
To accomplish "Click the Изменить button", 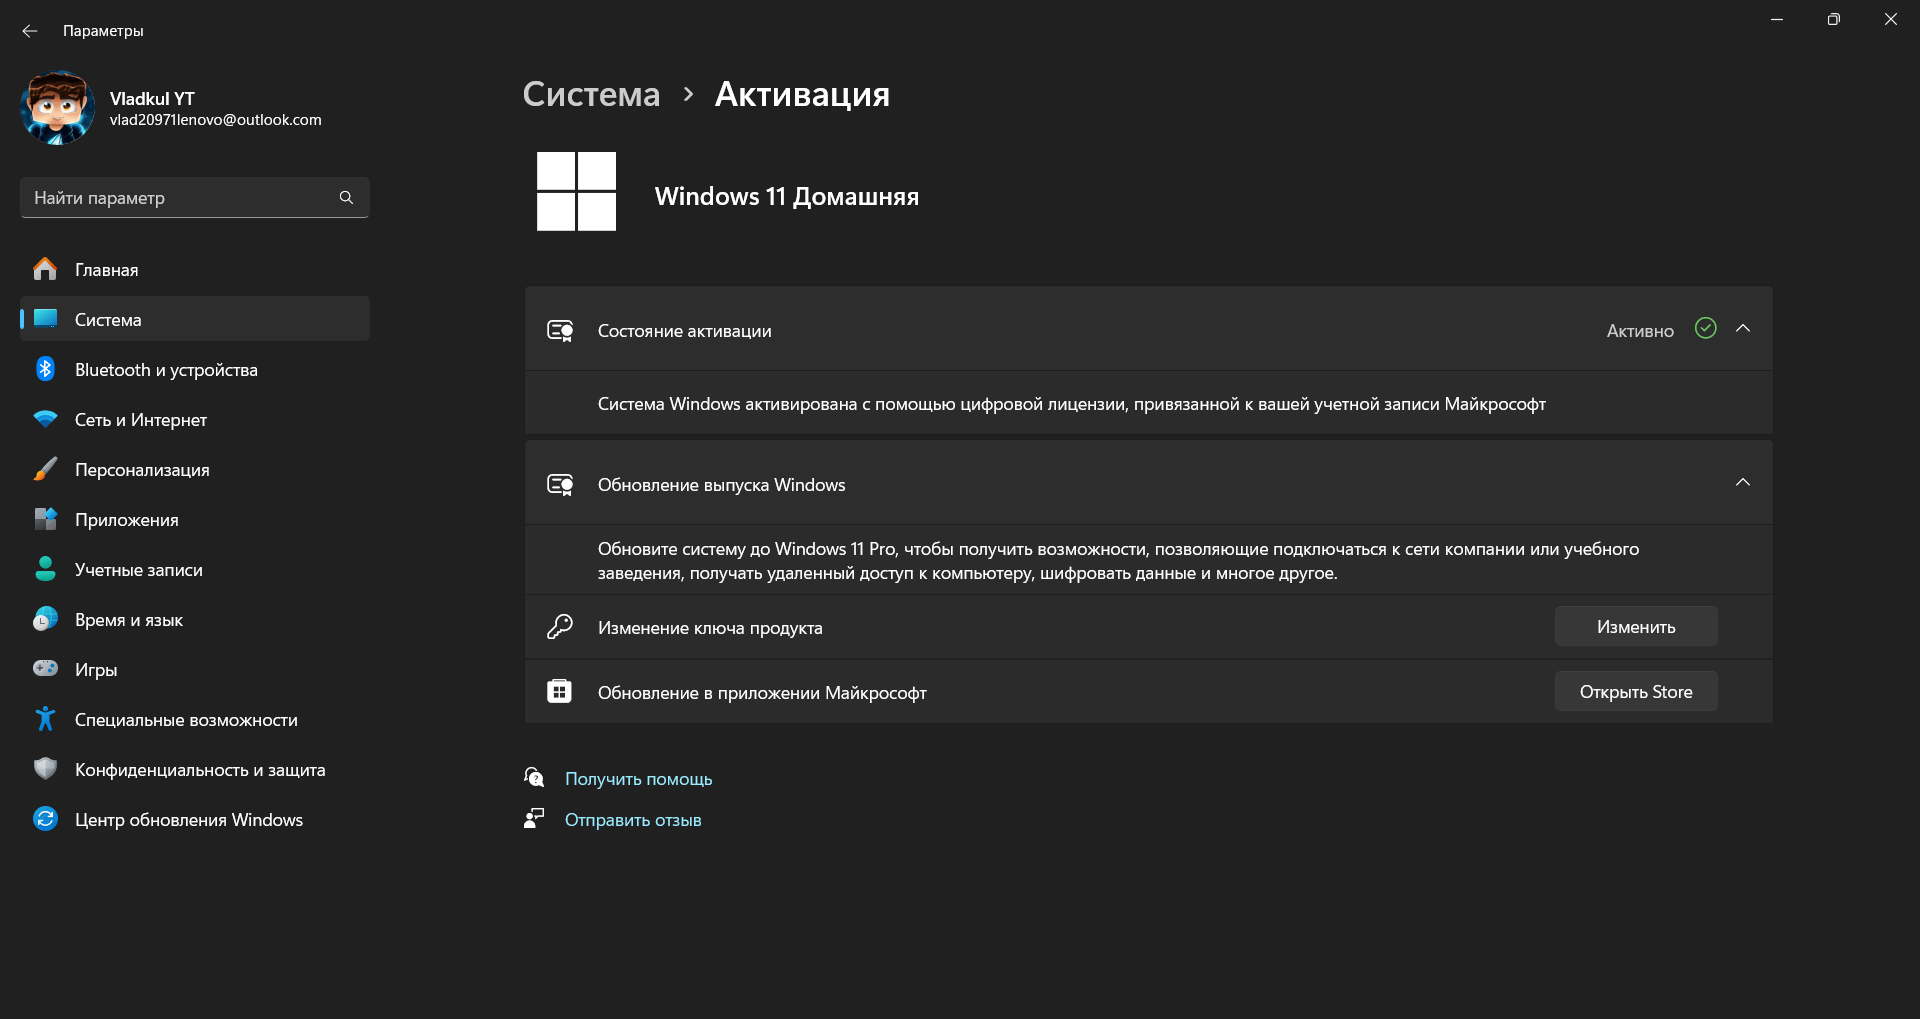I will pos(1636,626).
